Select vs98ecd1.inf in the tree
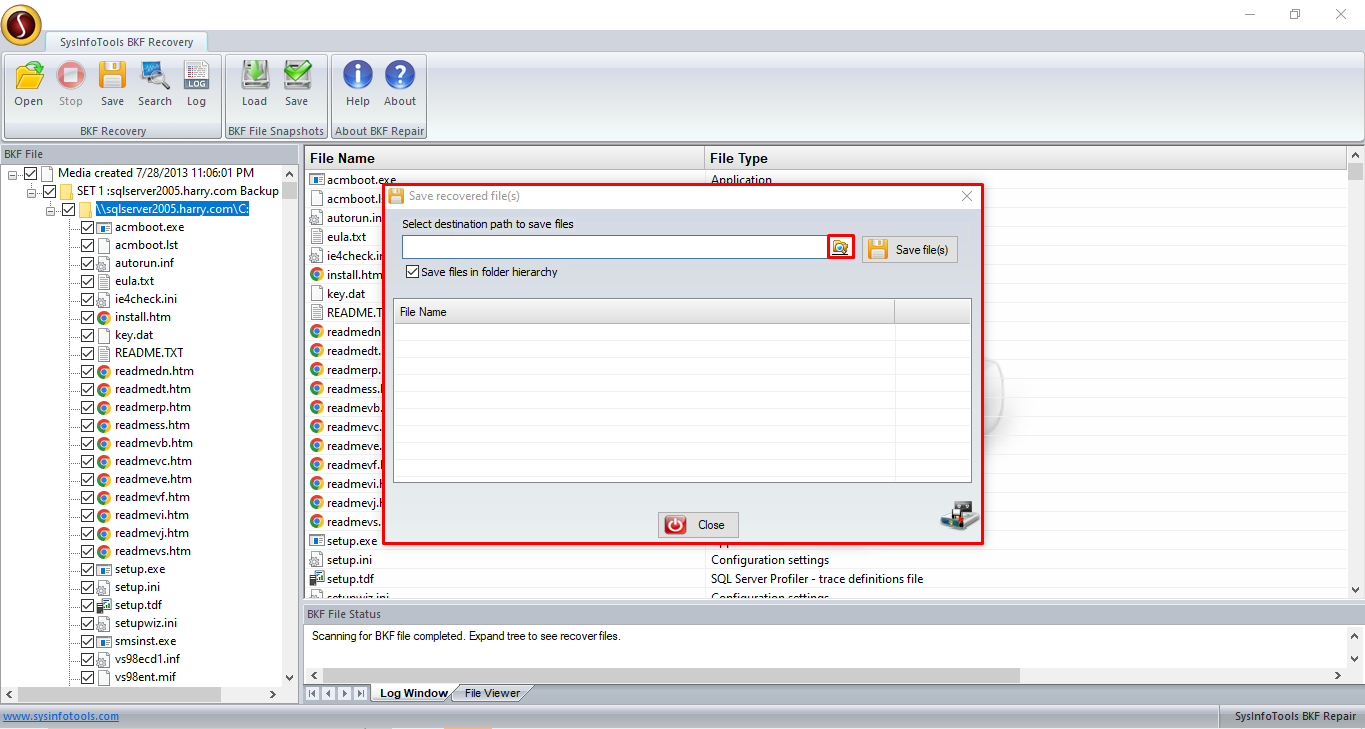This screenshot has width=1365, height=729. [148, 659]
